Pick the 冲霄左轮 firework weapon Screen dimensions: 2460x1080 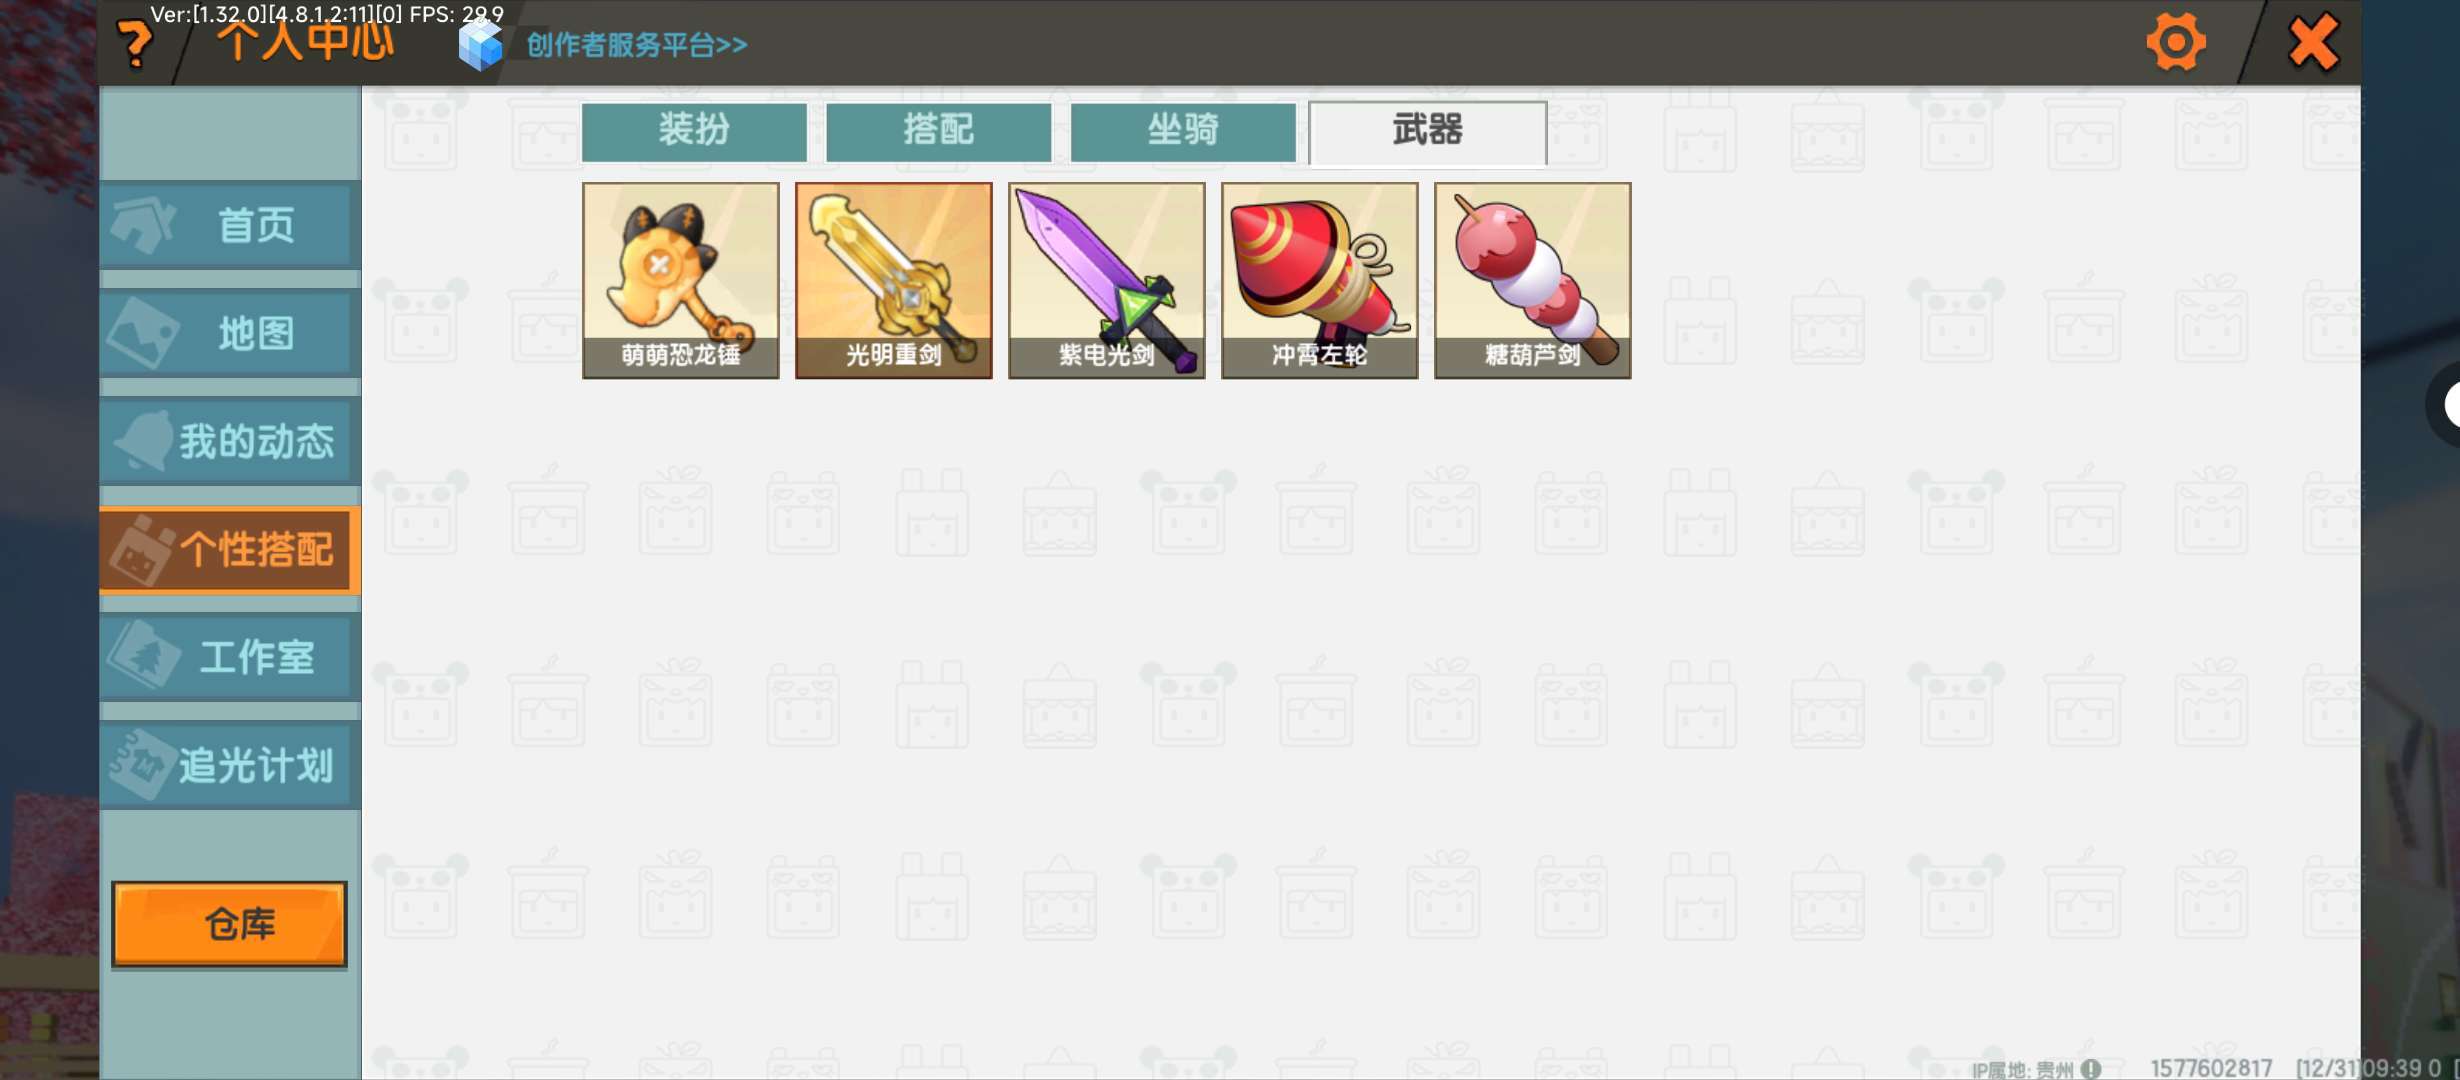pyautogui.click(x=1320, y=280)
